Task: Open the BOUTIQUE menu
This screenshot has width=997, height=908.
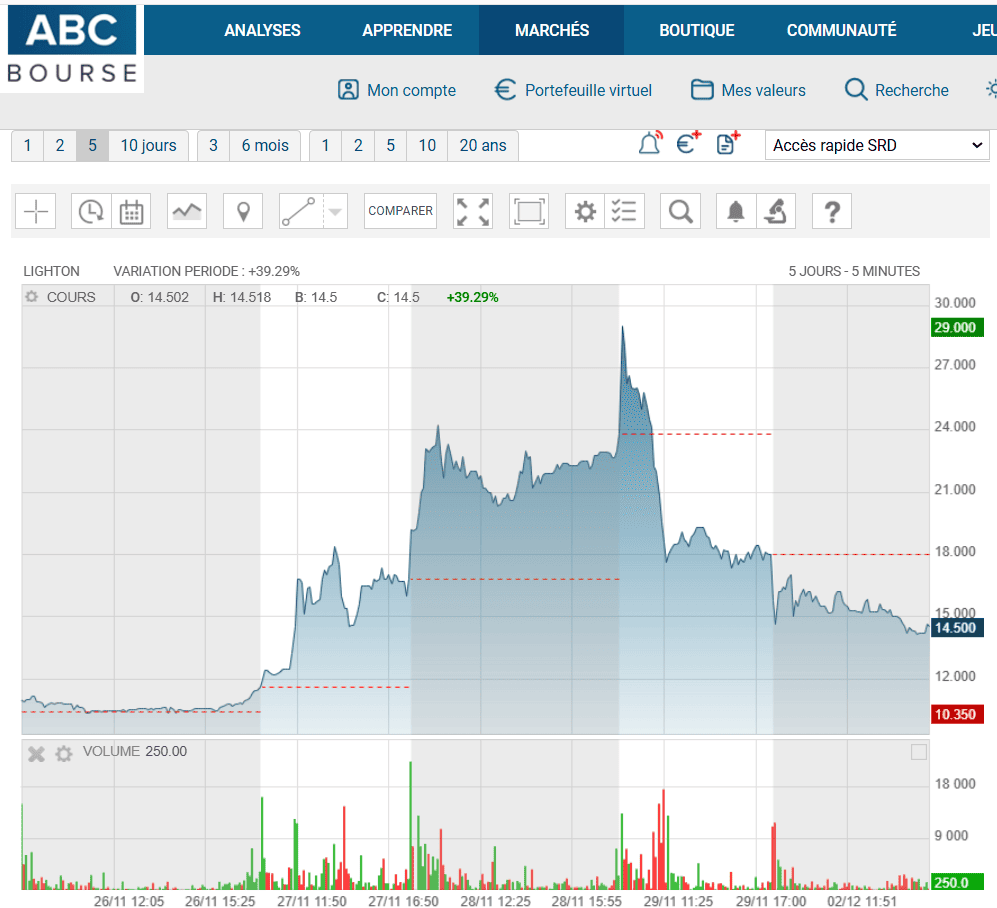Action: tap(696, 30)
